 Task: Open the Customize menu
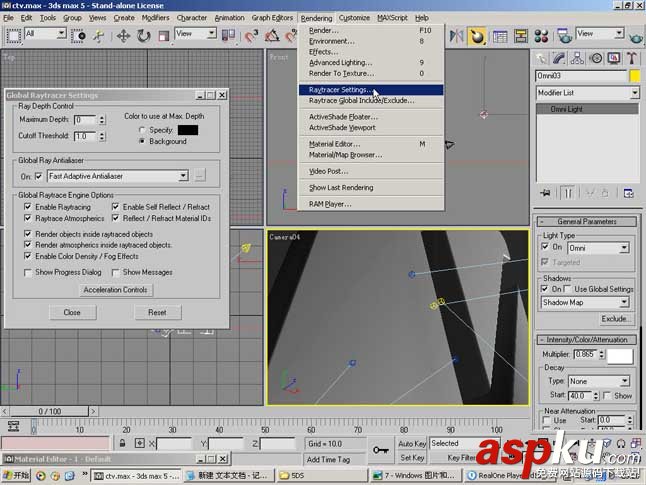click(354, 18)
